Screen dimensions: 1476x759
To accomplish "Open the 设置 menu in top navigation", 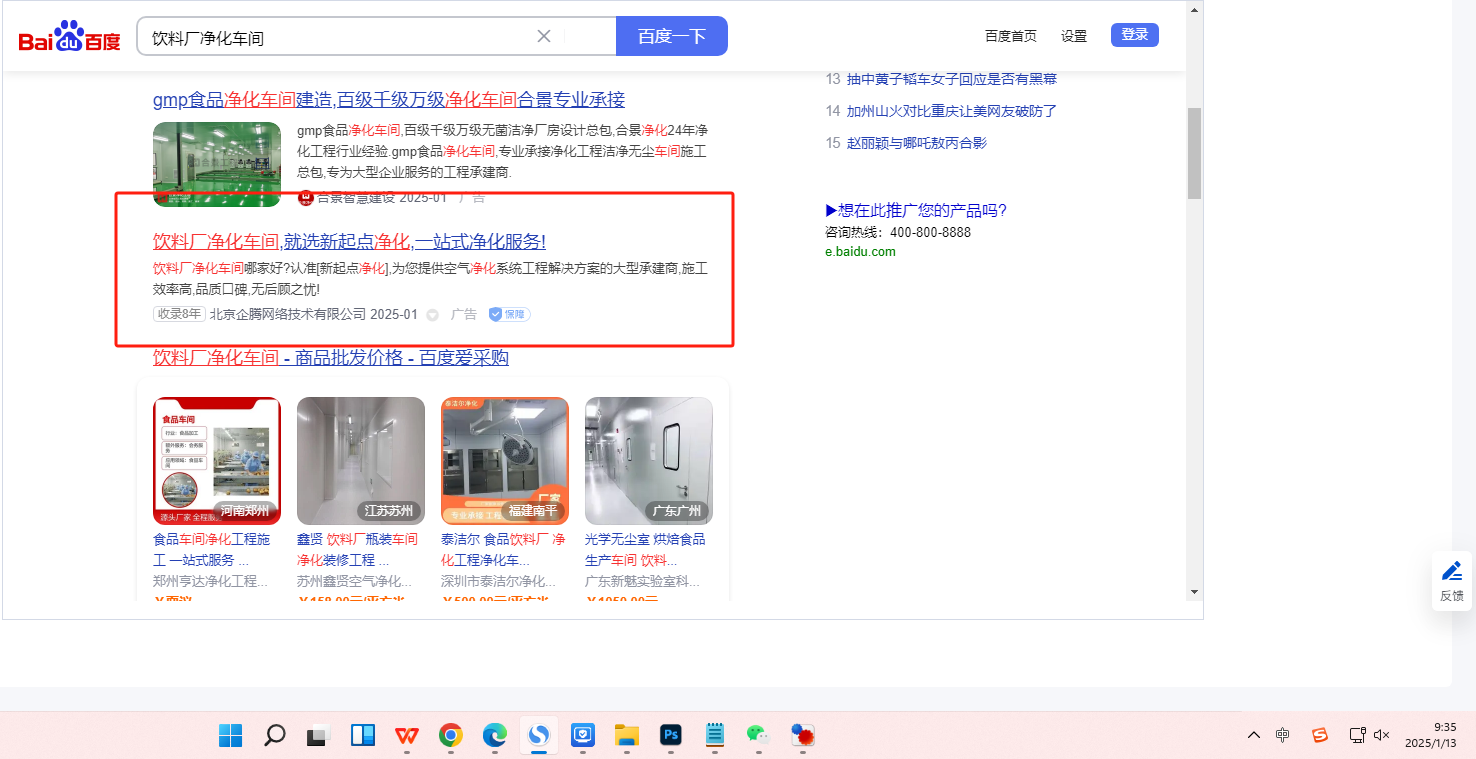I will tap(1074, 36).
